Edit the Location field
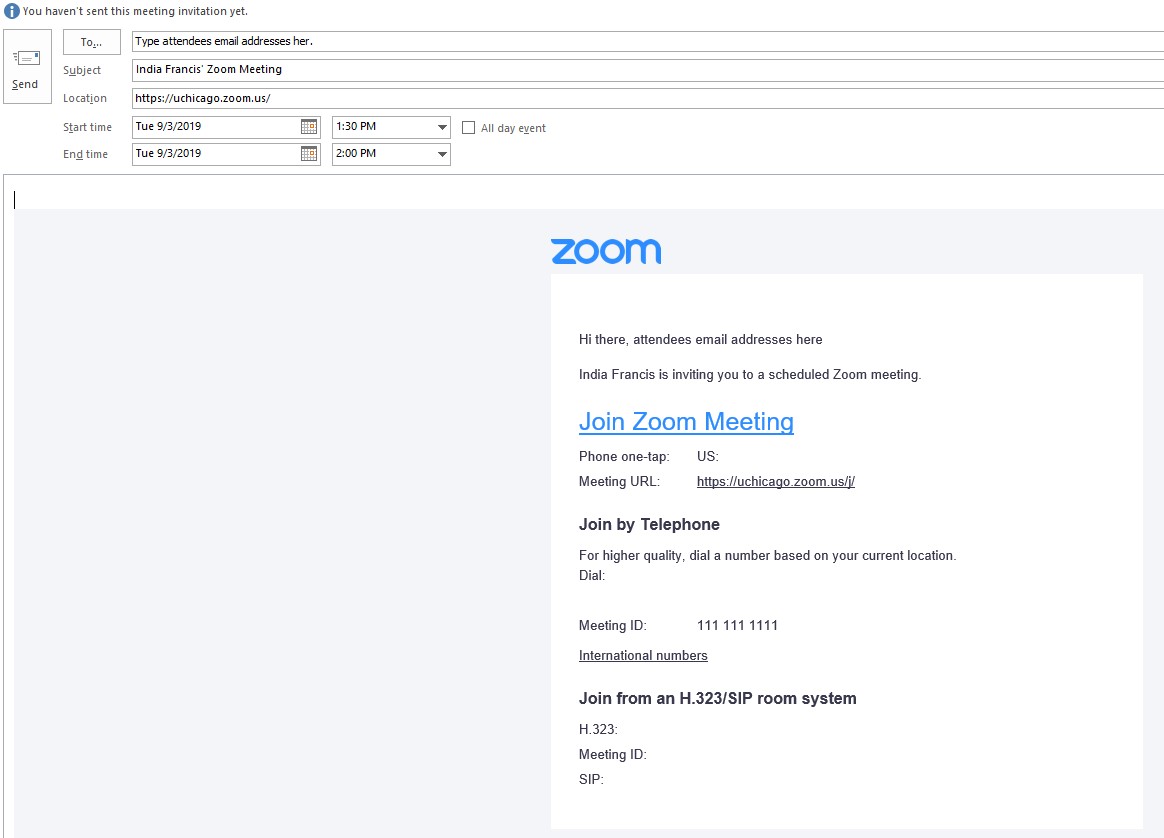The height and width of the screenshot is (838, 1164). click(x=647, y=98)
